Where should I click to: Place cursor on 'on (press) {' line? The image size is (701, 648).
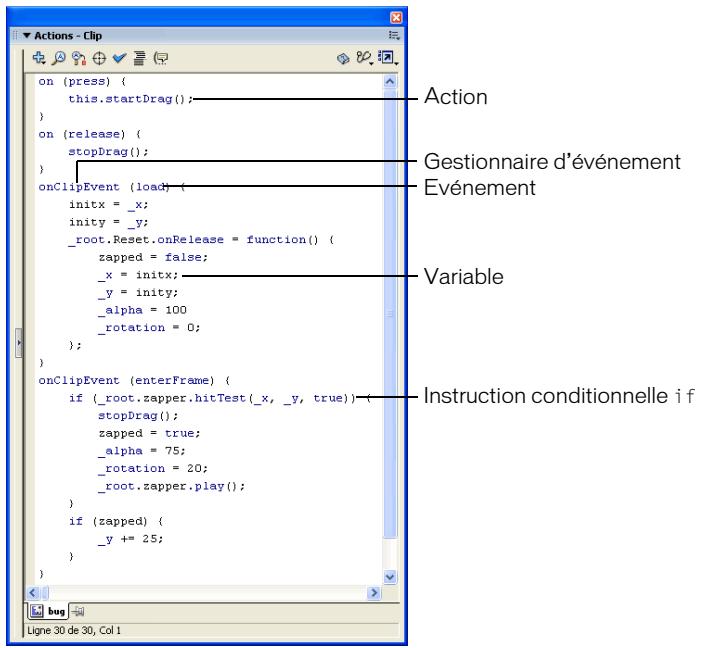[x=82, y=81]
